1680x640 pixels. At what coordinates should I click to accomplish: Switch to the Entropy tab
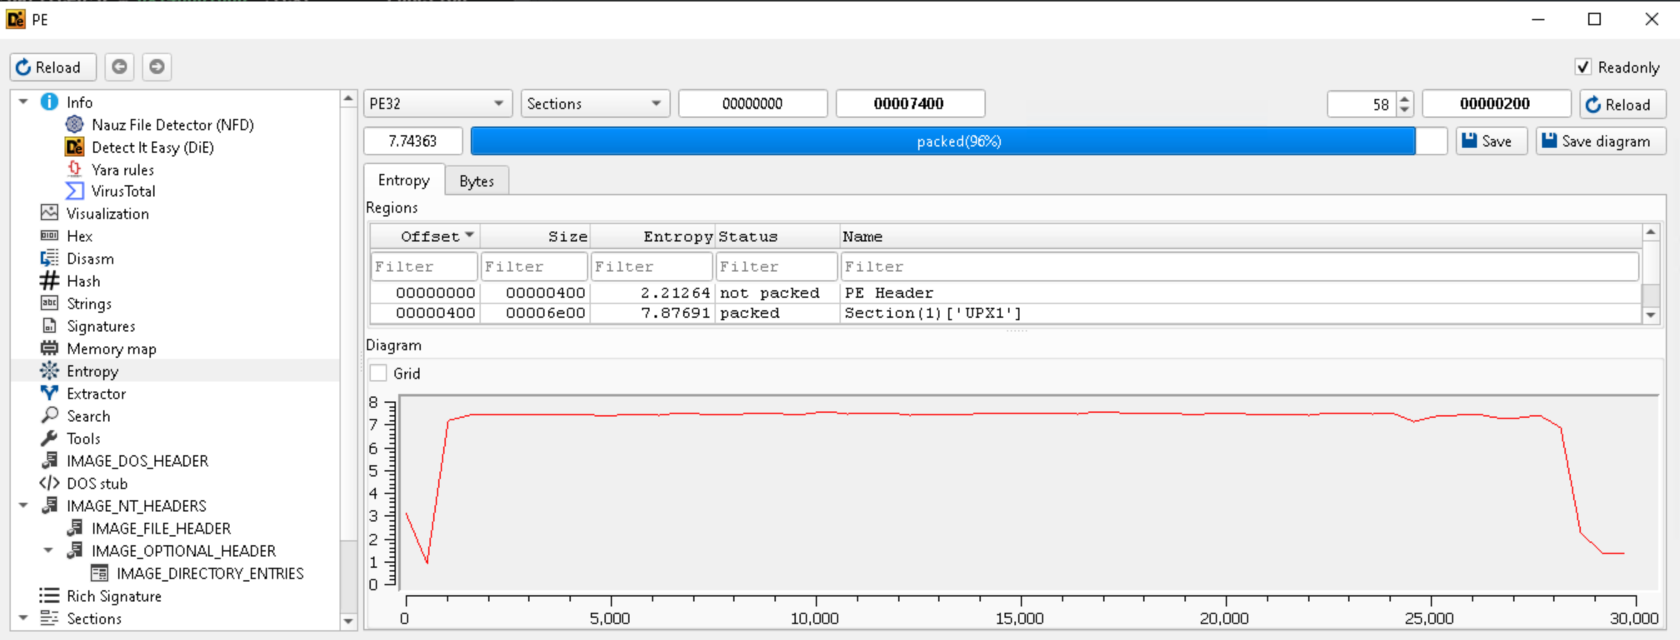[x=404, y=180]
